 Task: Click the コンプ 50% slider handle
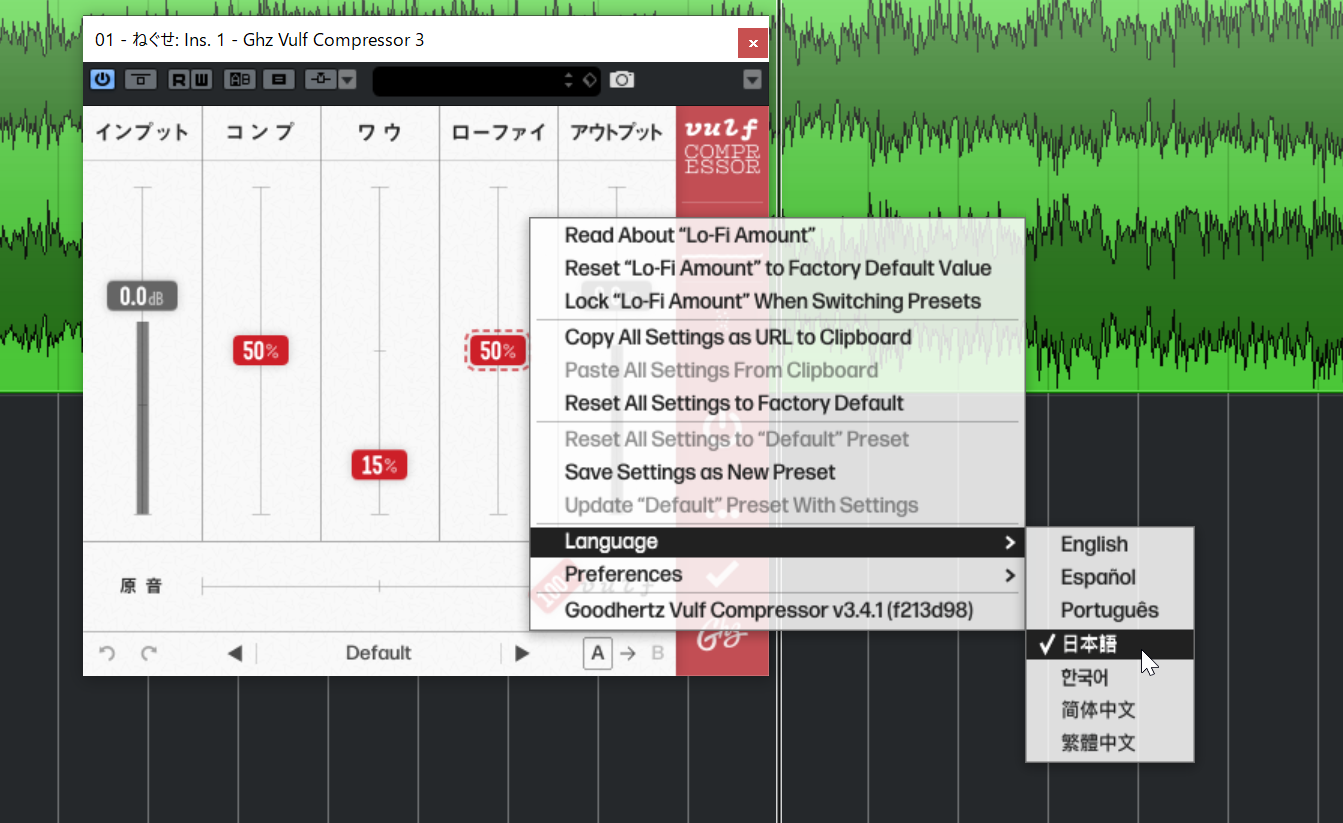tap(261, 351)
